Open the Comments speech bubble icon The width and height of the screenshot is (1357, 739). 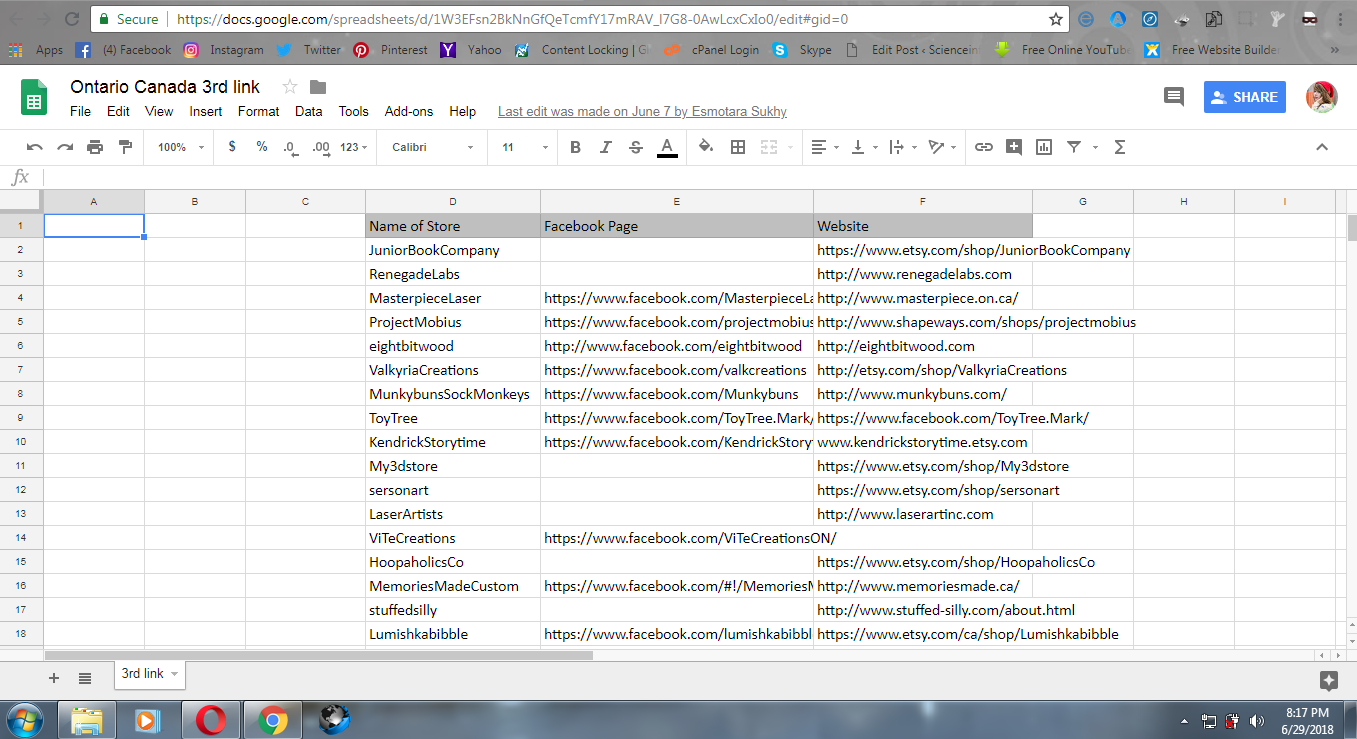pyautogui.click(x=1174, y=97)
